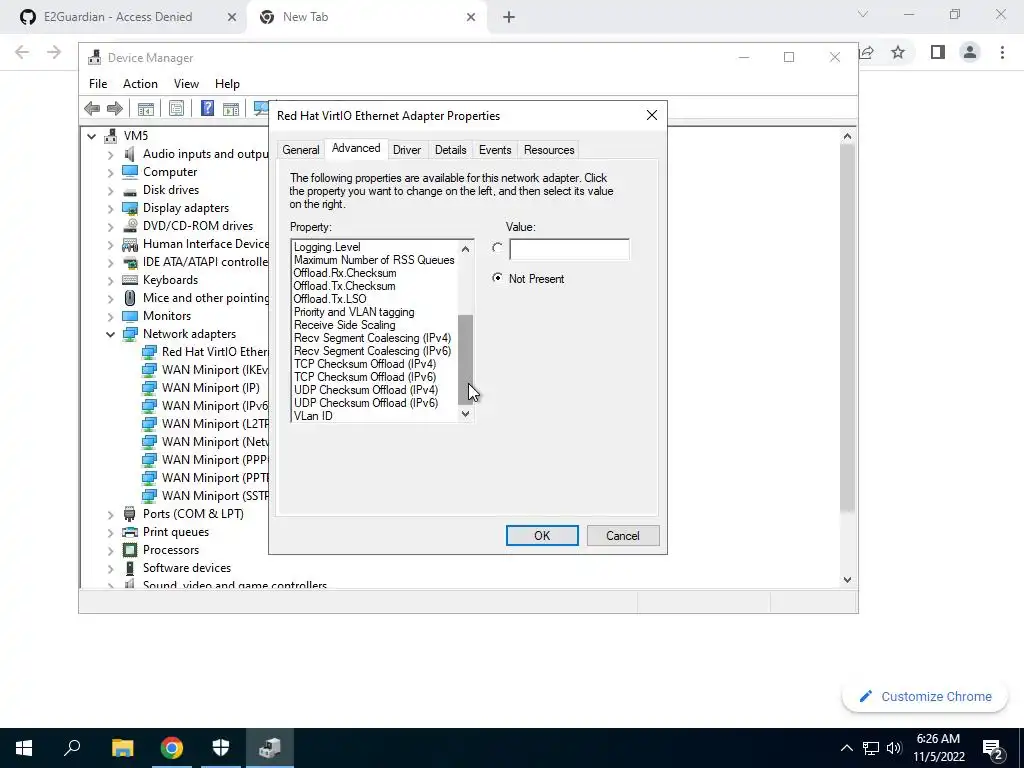1024x768 pixels.
Task: Open the File menu in Device Manager
Action: pos(98,84)
